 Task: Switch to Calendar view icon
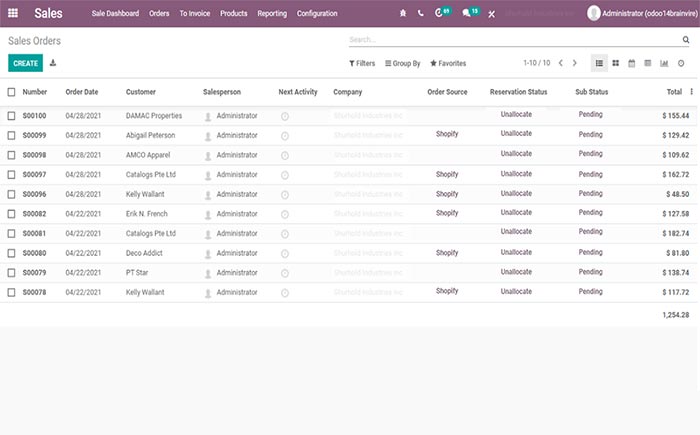[x=631, y=63]
